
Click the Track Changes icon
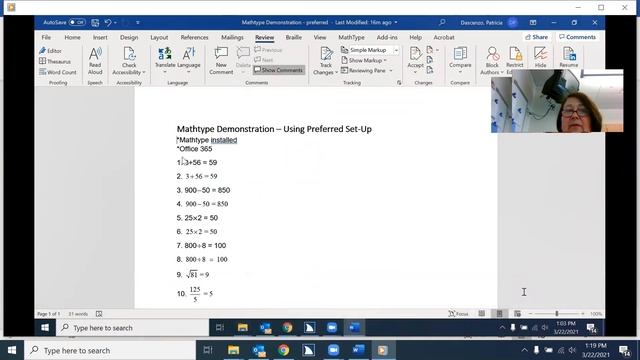(x=326, y=53)
